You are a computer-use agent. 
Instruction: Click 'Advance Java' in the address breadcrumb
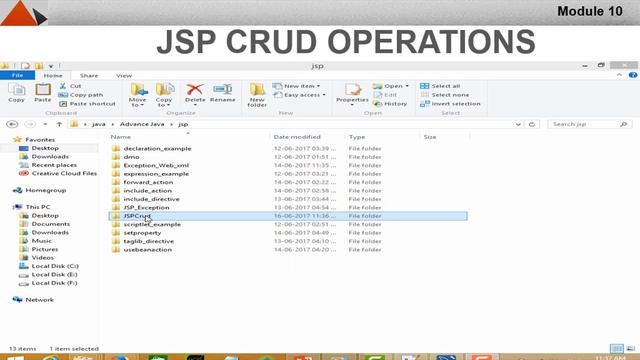pos(142,124)
